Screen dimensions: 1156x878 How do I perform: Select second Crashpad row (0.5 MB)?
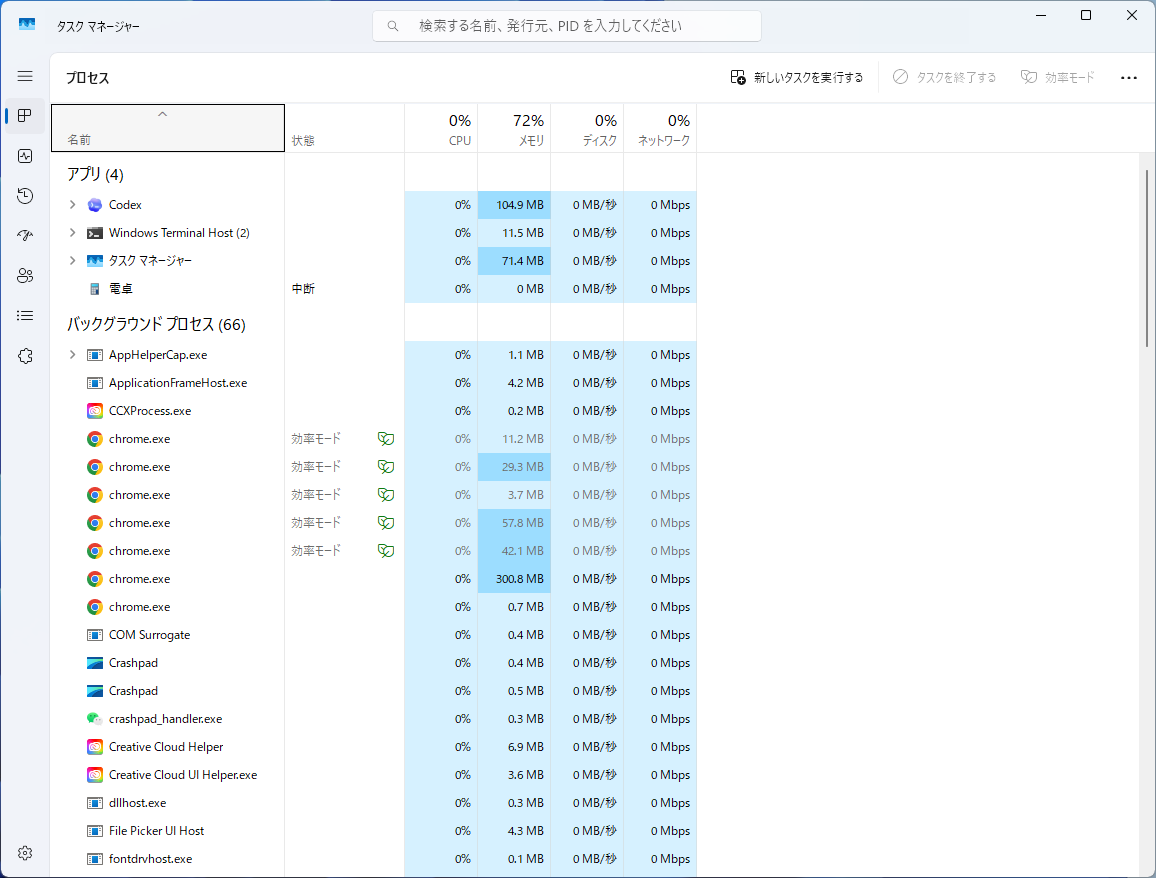374,691
